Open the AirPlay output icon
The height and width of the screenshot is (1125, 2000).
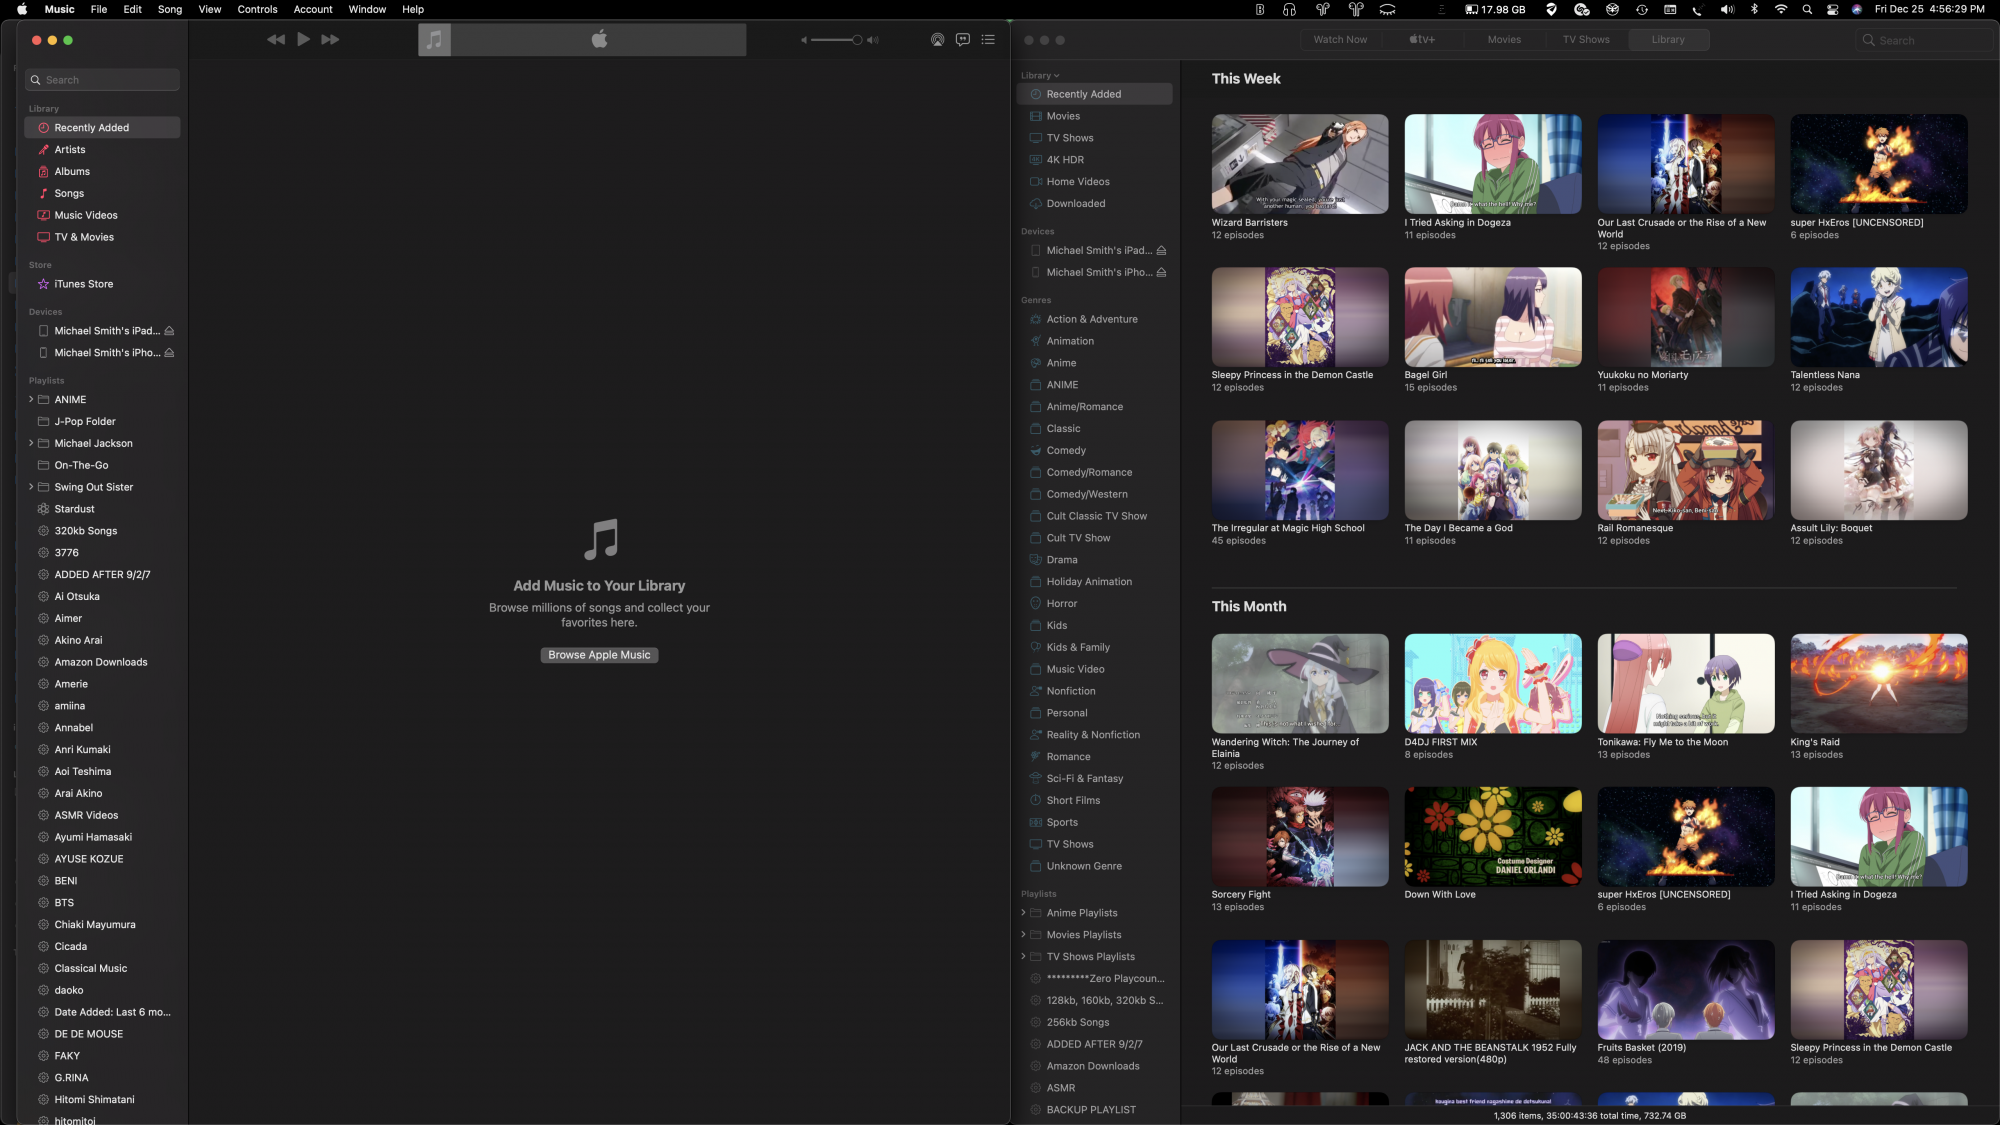pos(937,40)
